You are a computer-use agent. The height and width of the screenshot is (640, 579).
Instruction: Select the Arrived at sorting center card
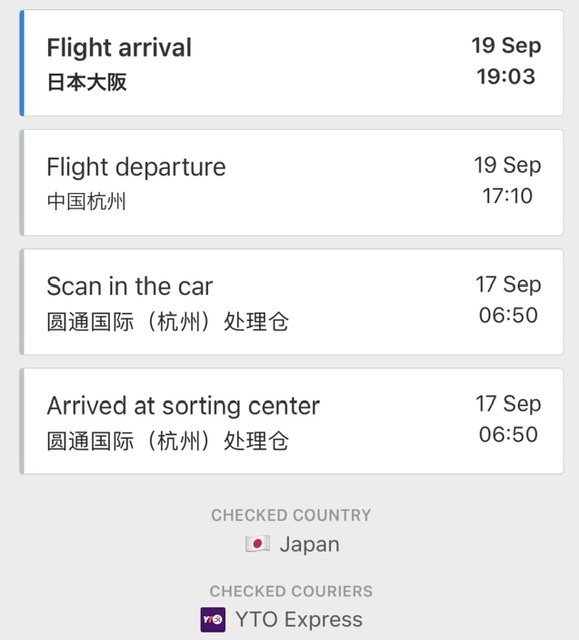pyautogui.click(x=292, y=421)
